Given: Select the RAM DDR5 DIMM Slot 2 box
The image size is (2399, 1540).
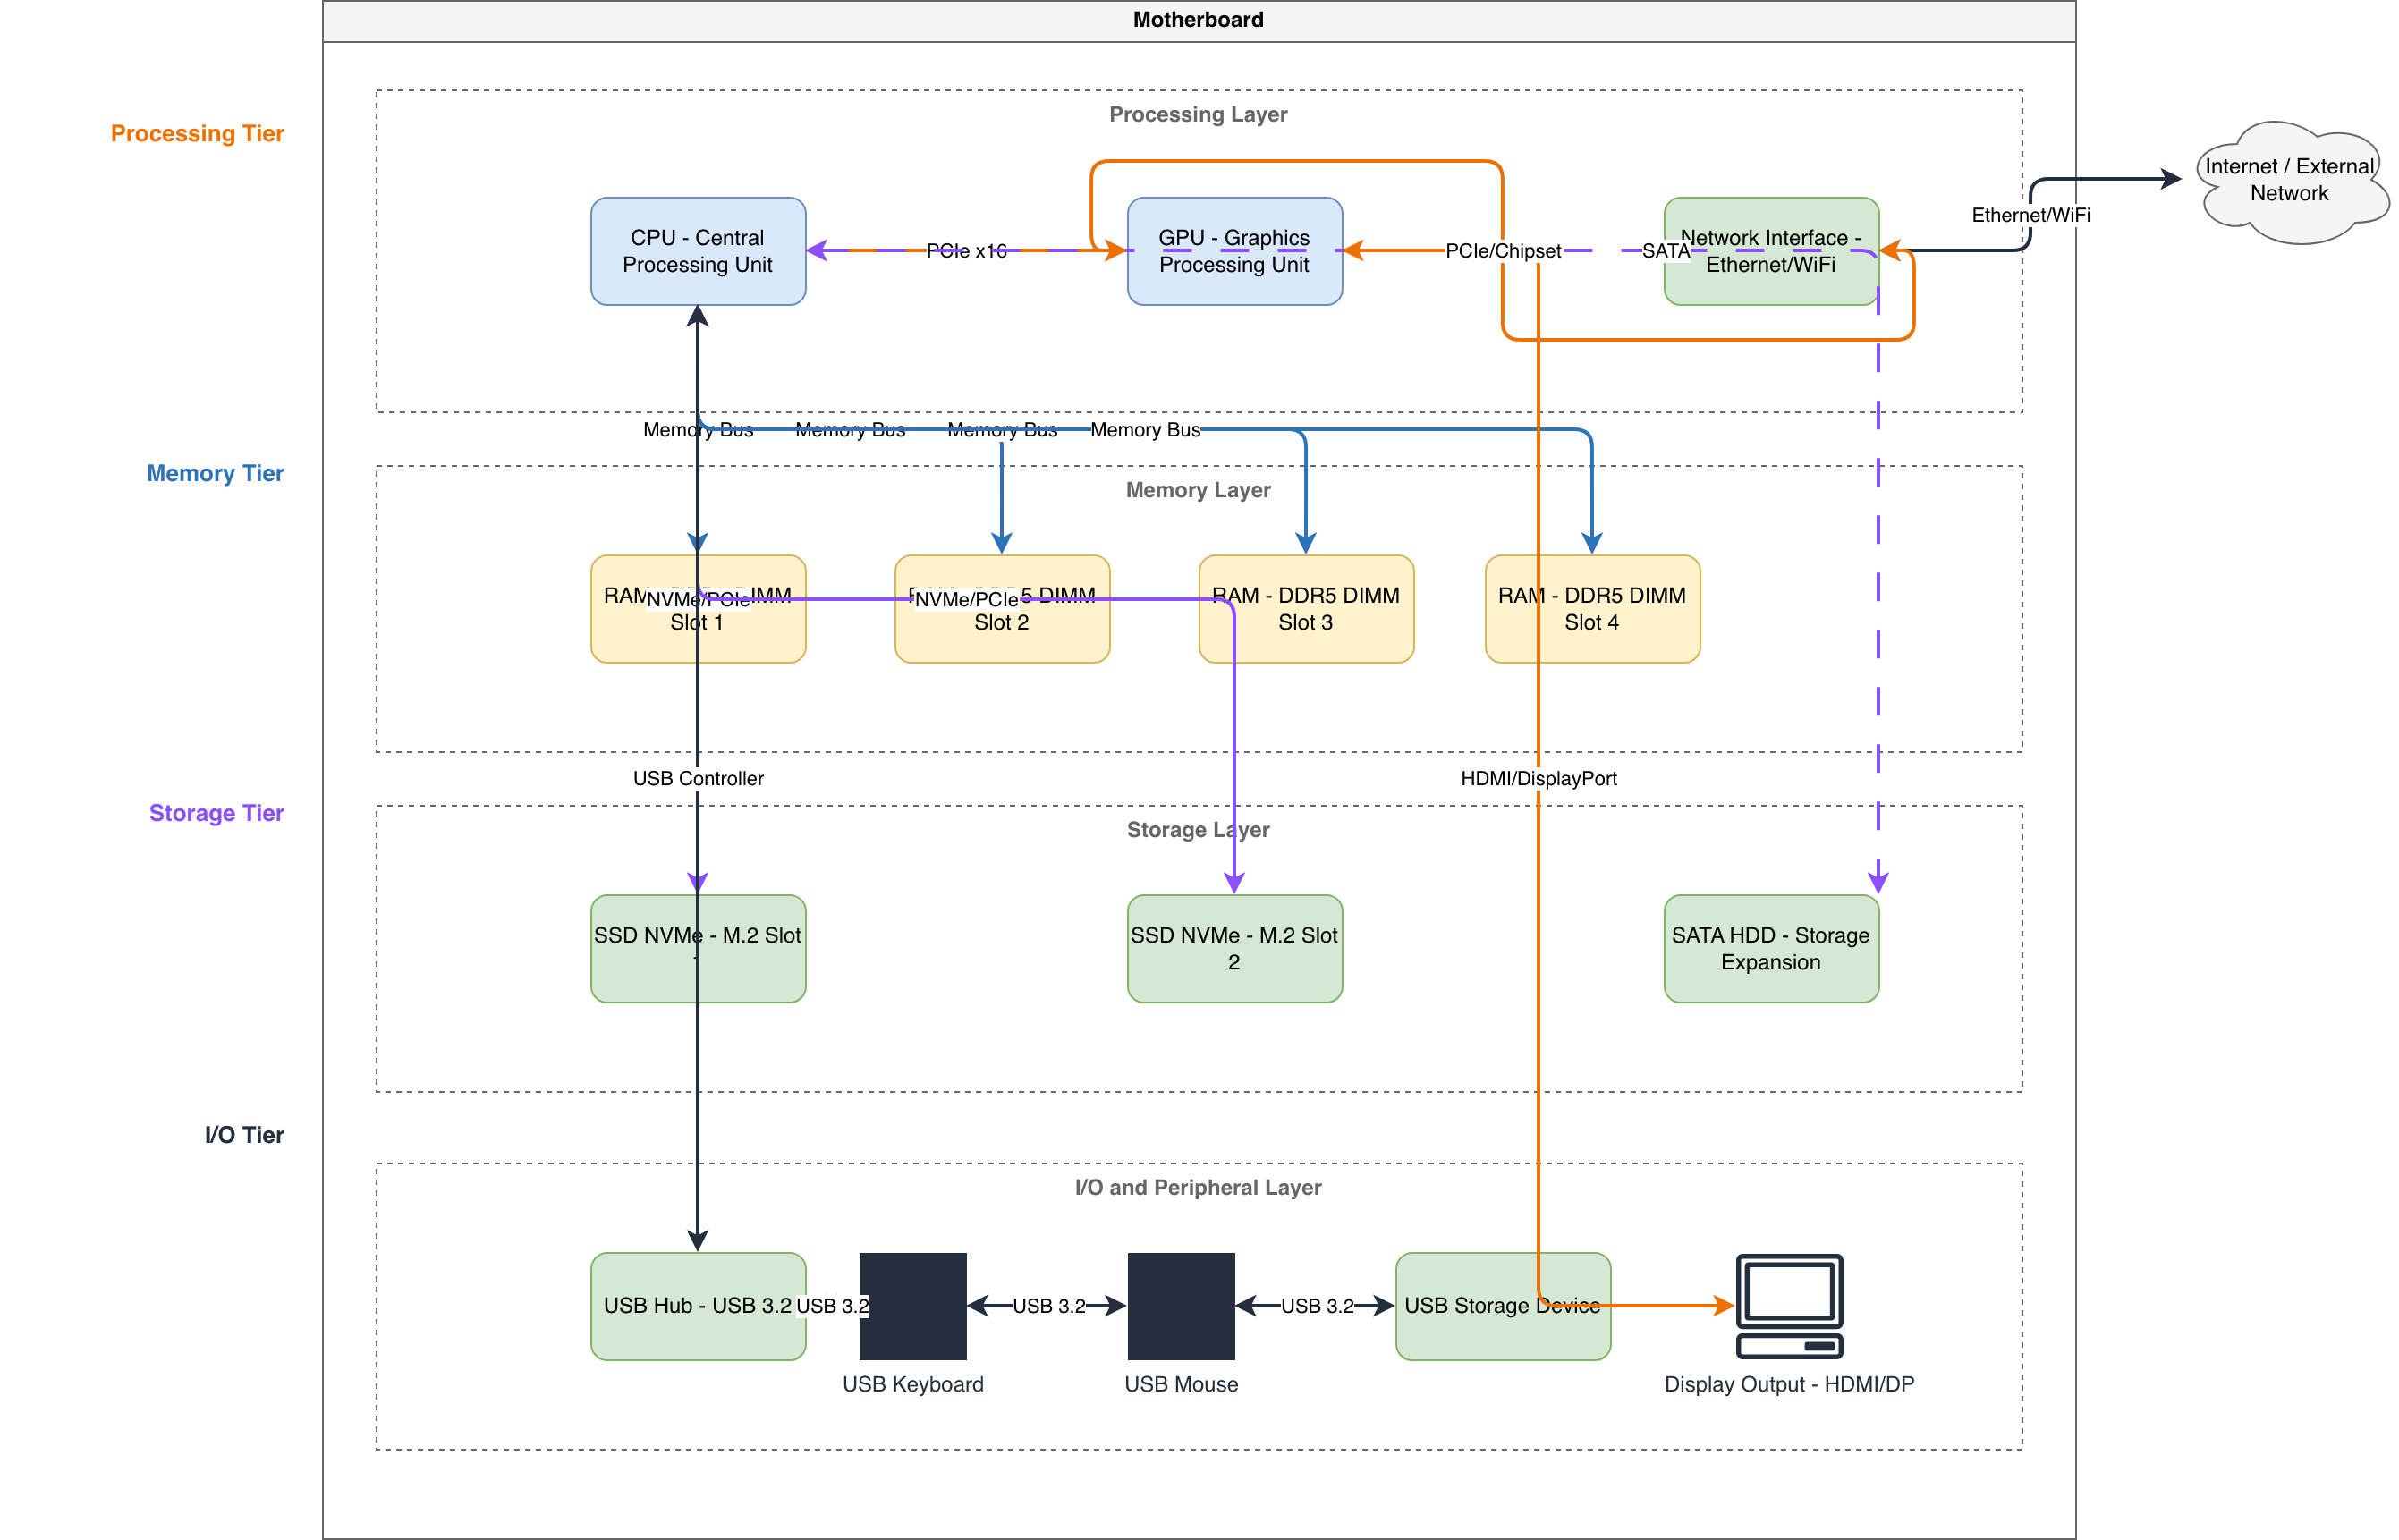Looking at the screenshot, I should (x=1002, y=609).
